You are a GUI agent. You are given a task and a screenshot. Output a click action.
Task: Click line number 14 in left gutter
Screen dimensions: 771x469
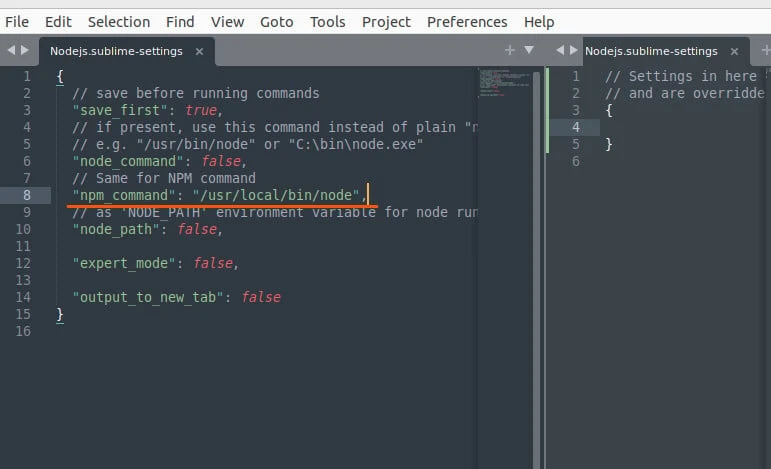pyautogui.click(x=26, y=297)
